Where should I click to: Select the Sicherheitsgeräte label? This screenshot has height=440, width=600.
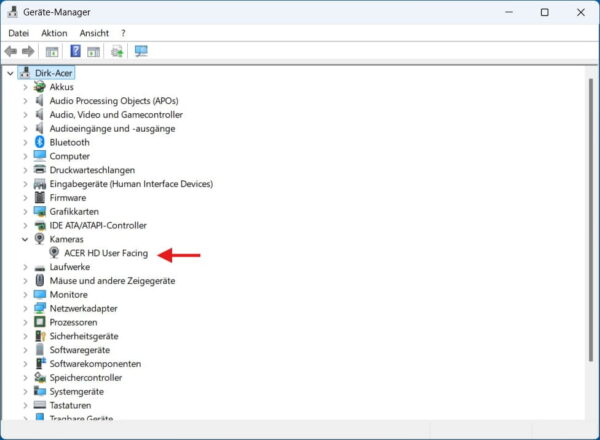84,336
